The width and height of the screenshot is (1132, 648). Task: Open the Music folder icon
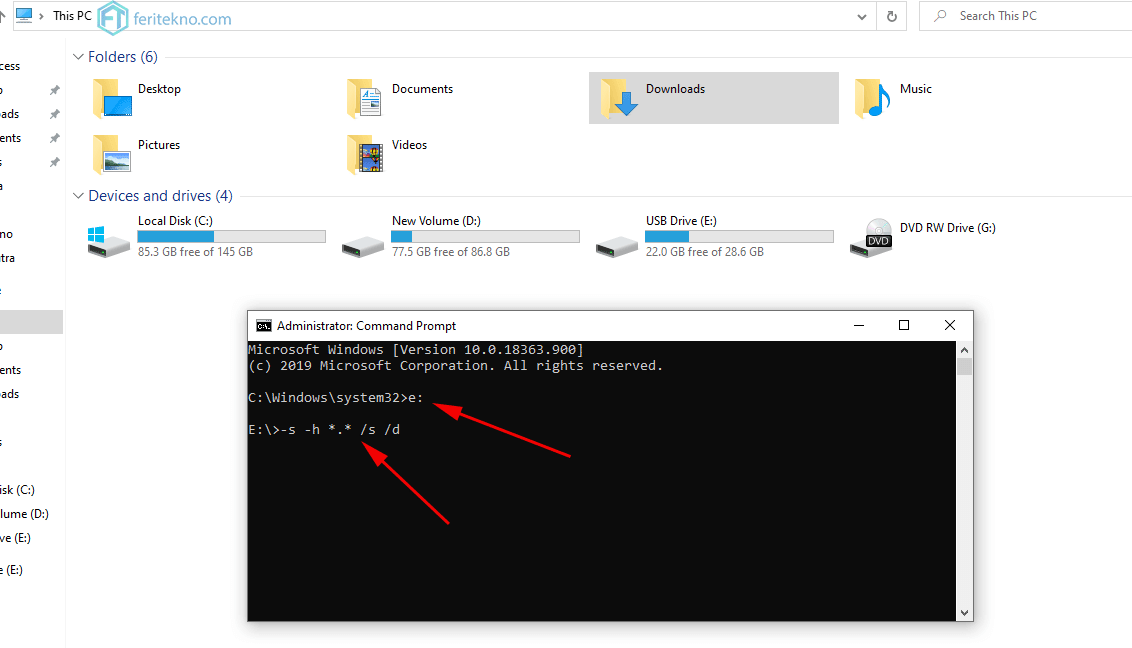872,99
